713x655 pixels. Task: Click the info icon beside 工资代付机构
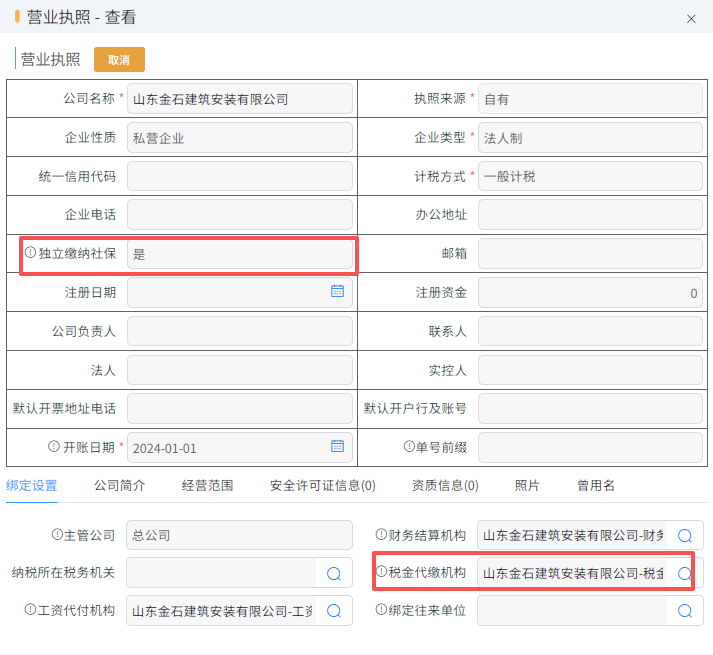30,610
